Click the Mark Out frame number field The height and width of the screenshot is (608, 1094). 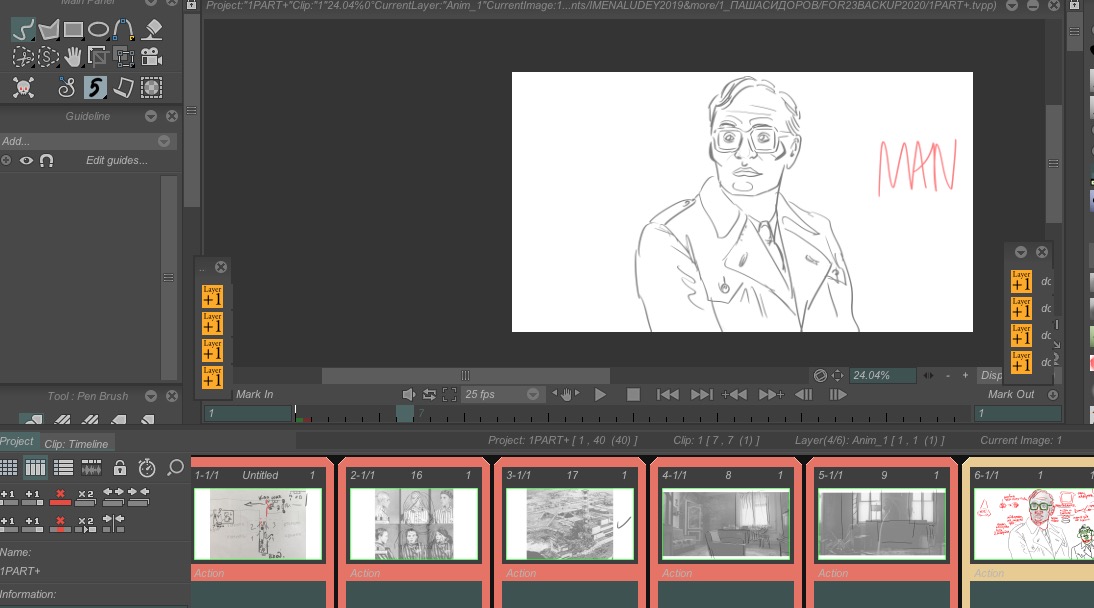coord(1017,414)
